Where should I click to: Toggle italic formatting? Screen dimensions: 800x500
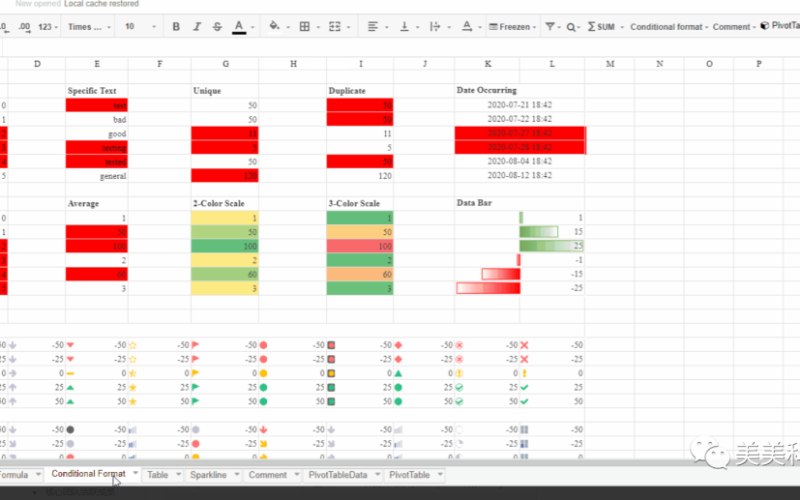tap(197, 27)
